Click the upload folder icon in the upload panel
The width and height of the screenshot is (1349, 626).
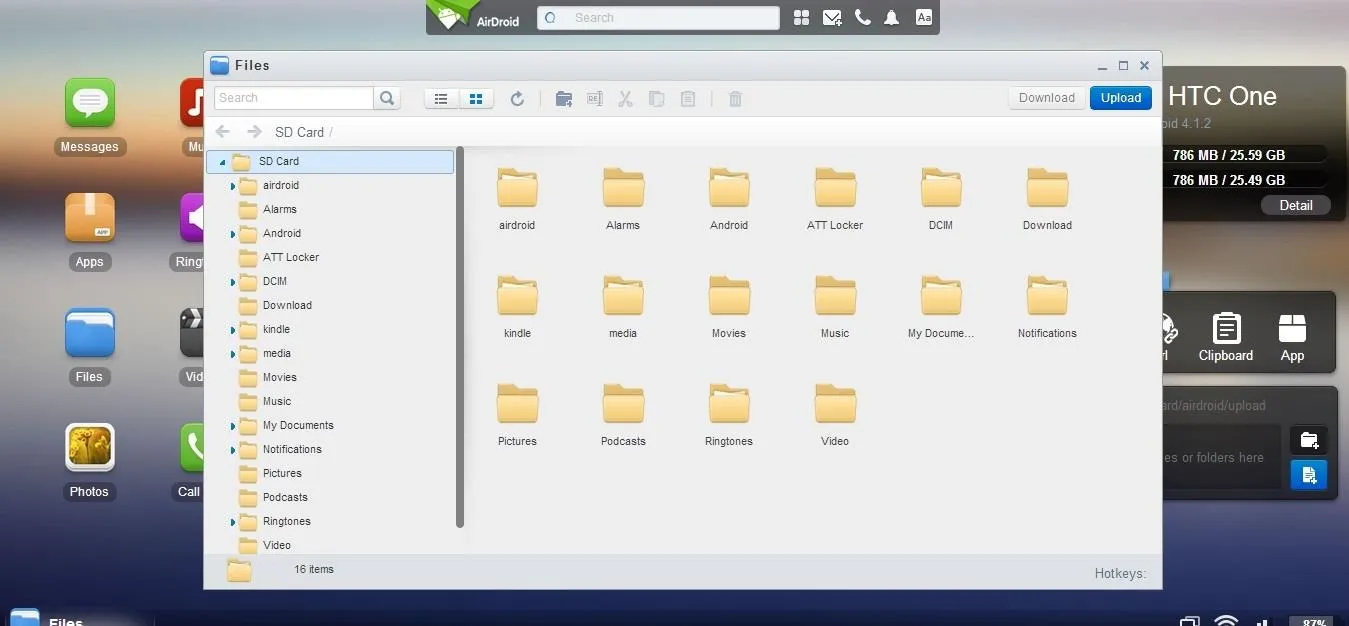pos(1309,440)
